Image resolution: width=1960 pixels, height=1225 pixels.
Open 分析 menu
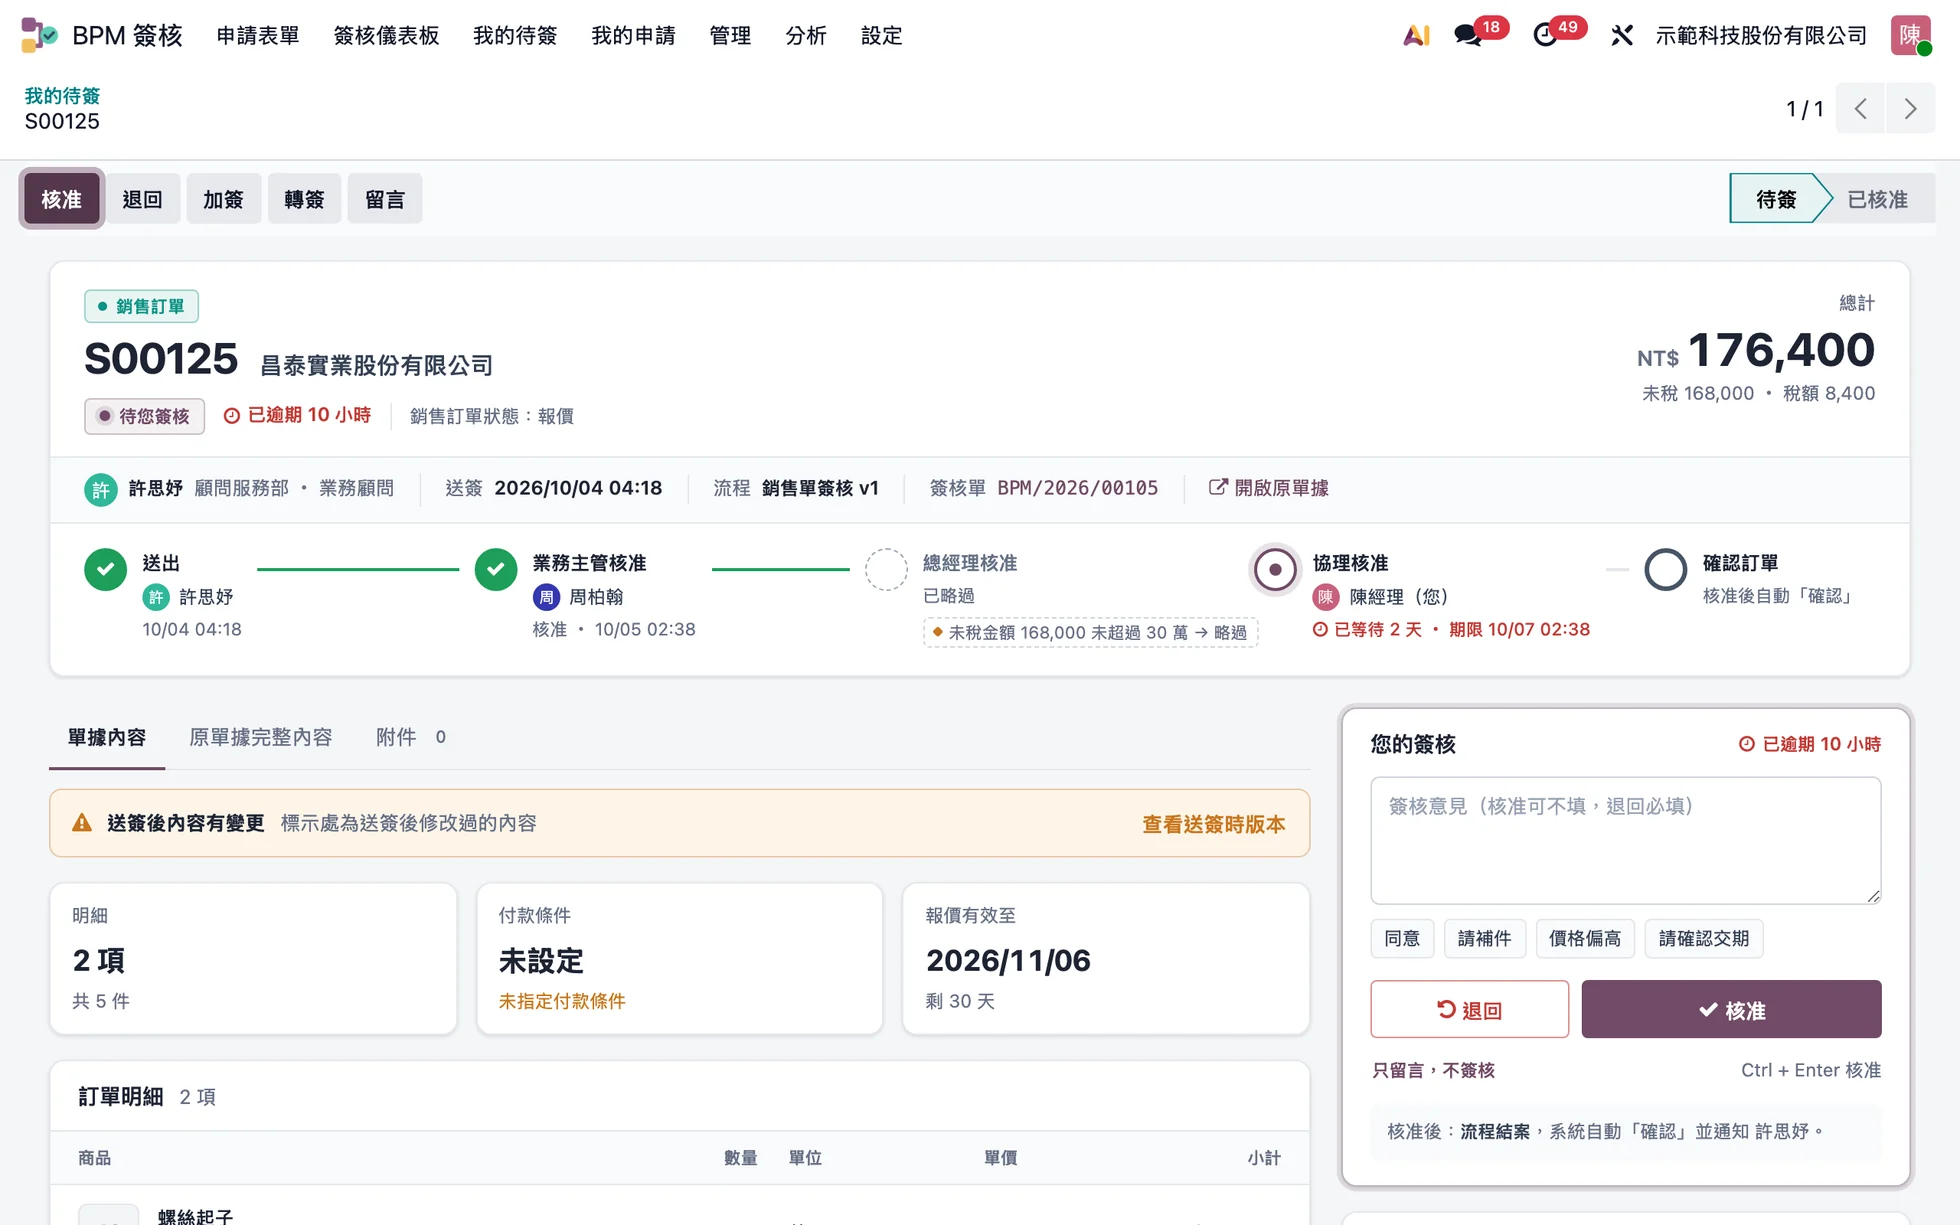point(806,35)
